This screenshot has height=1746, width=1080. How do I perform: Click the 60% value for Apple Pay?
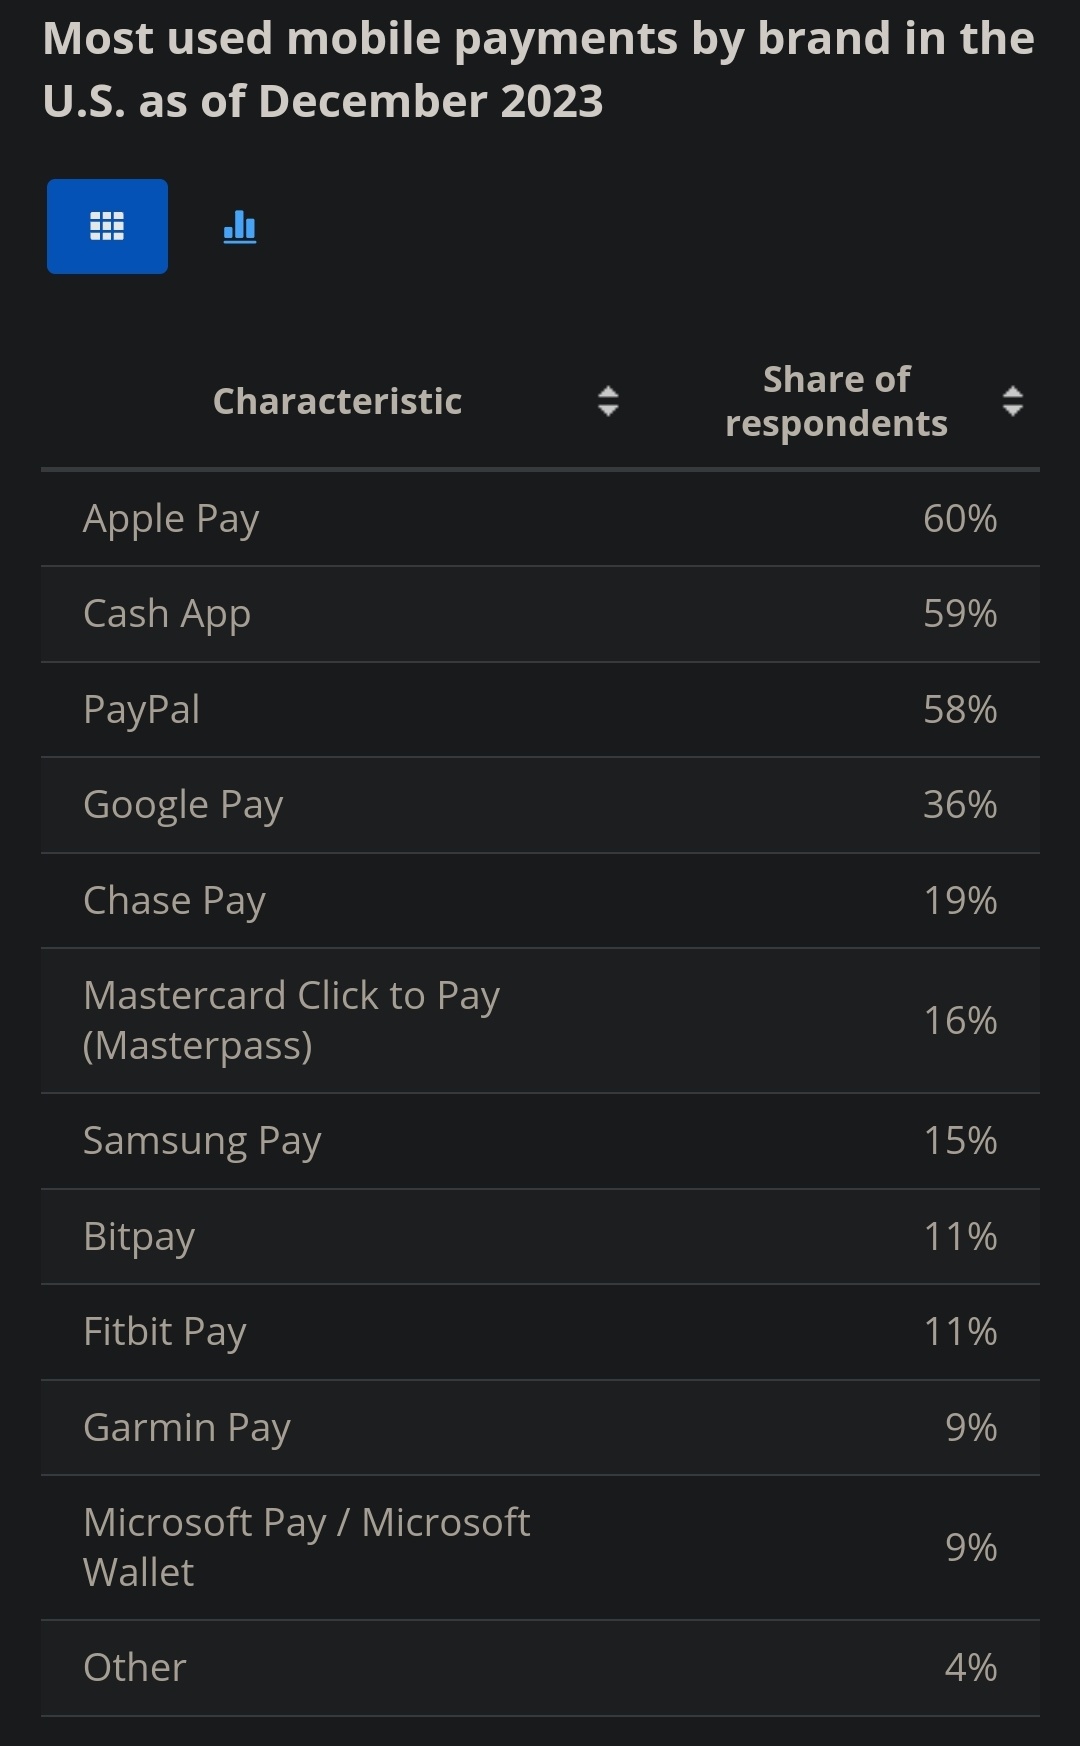point(960,519)
